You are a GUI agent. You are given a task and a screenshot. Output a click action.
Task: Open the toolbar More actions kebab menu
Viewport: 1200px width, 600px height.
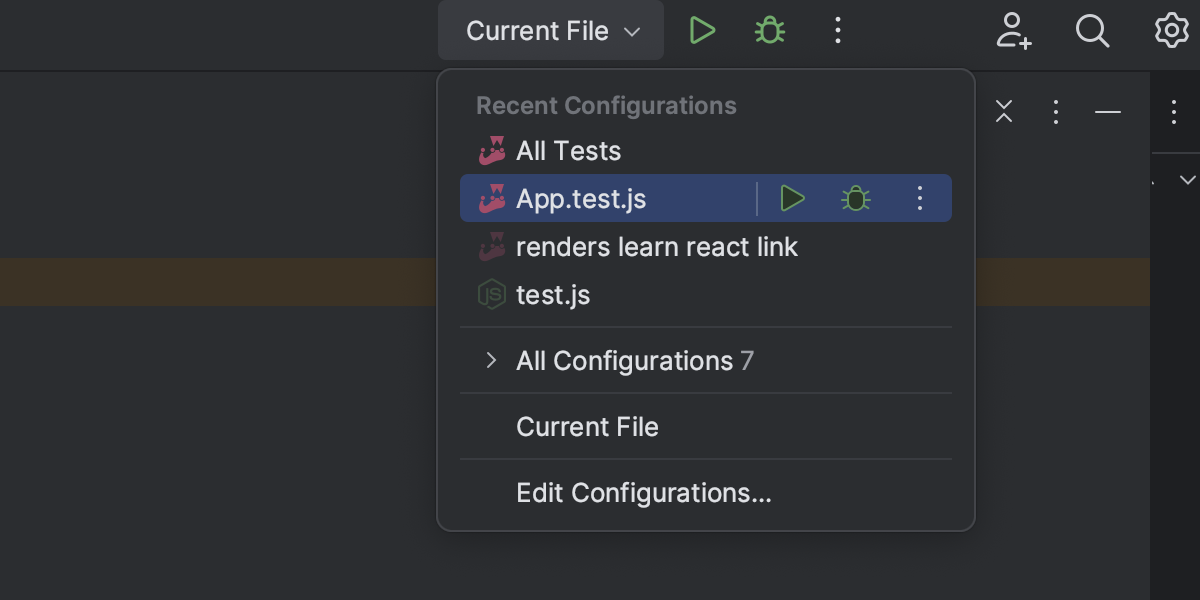coord(837,30)
